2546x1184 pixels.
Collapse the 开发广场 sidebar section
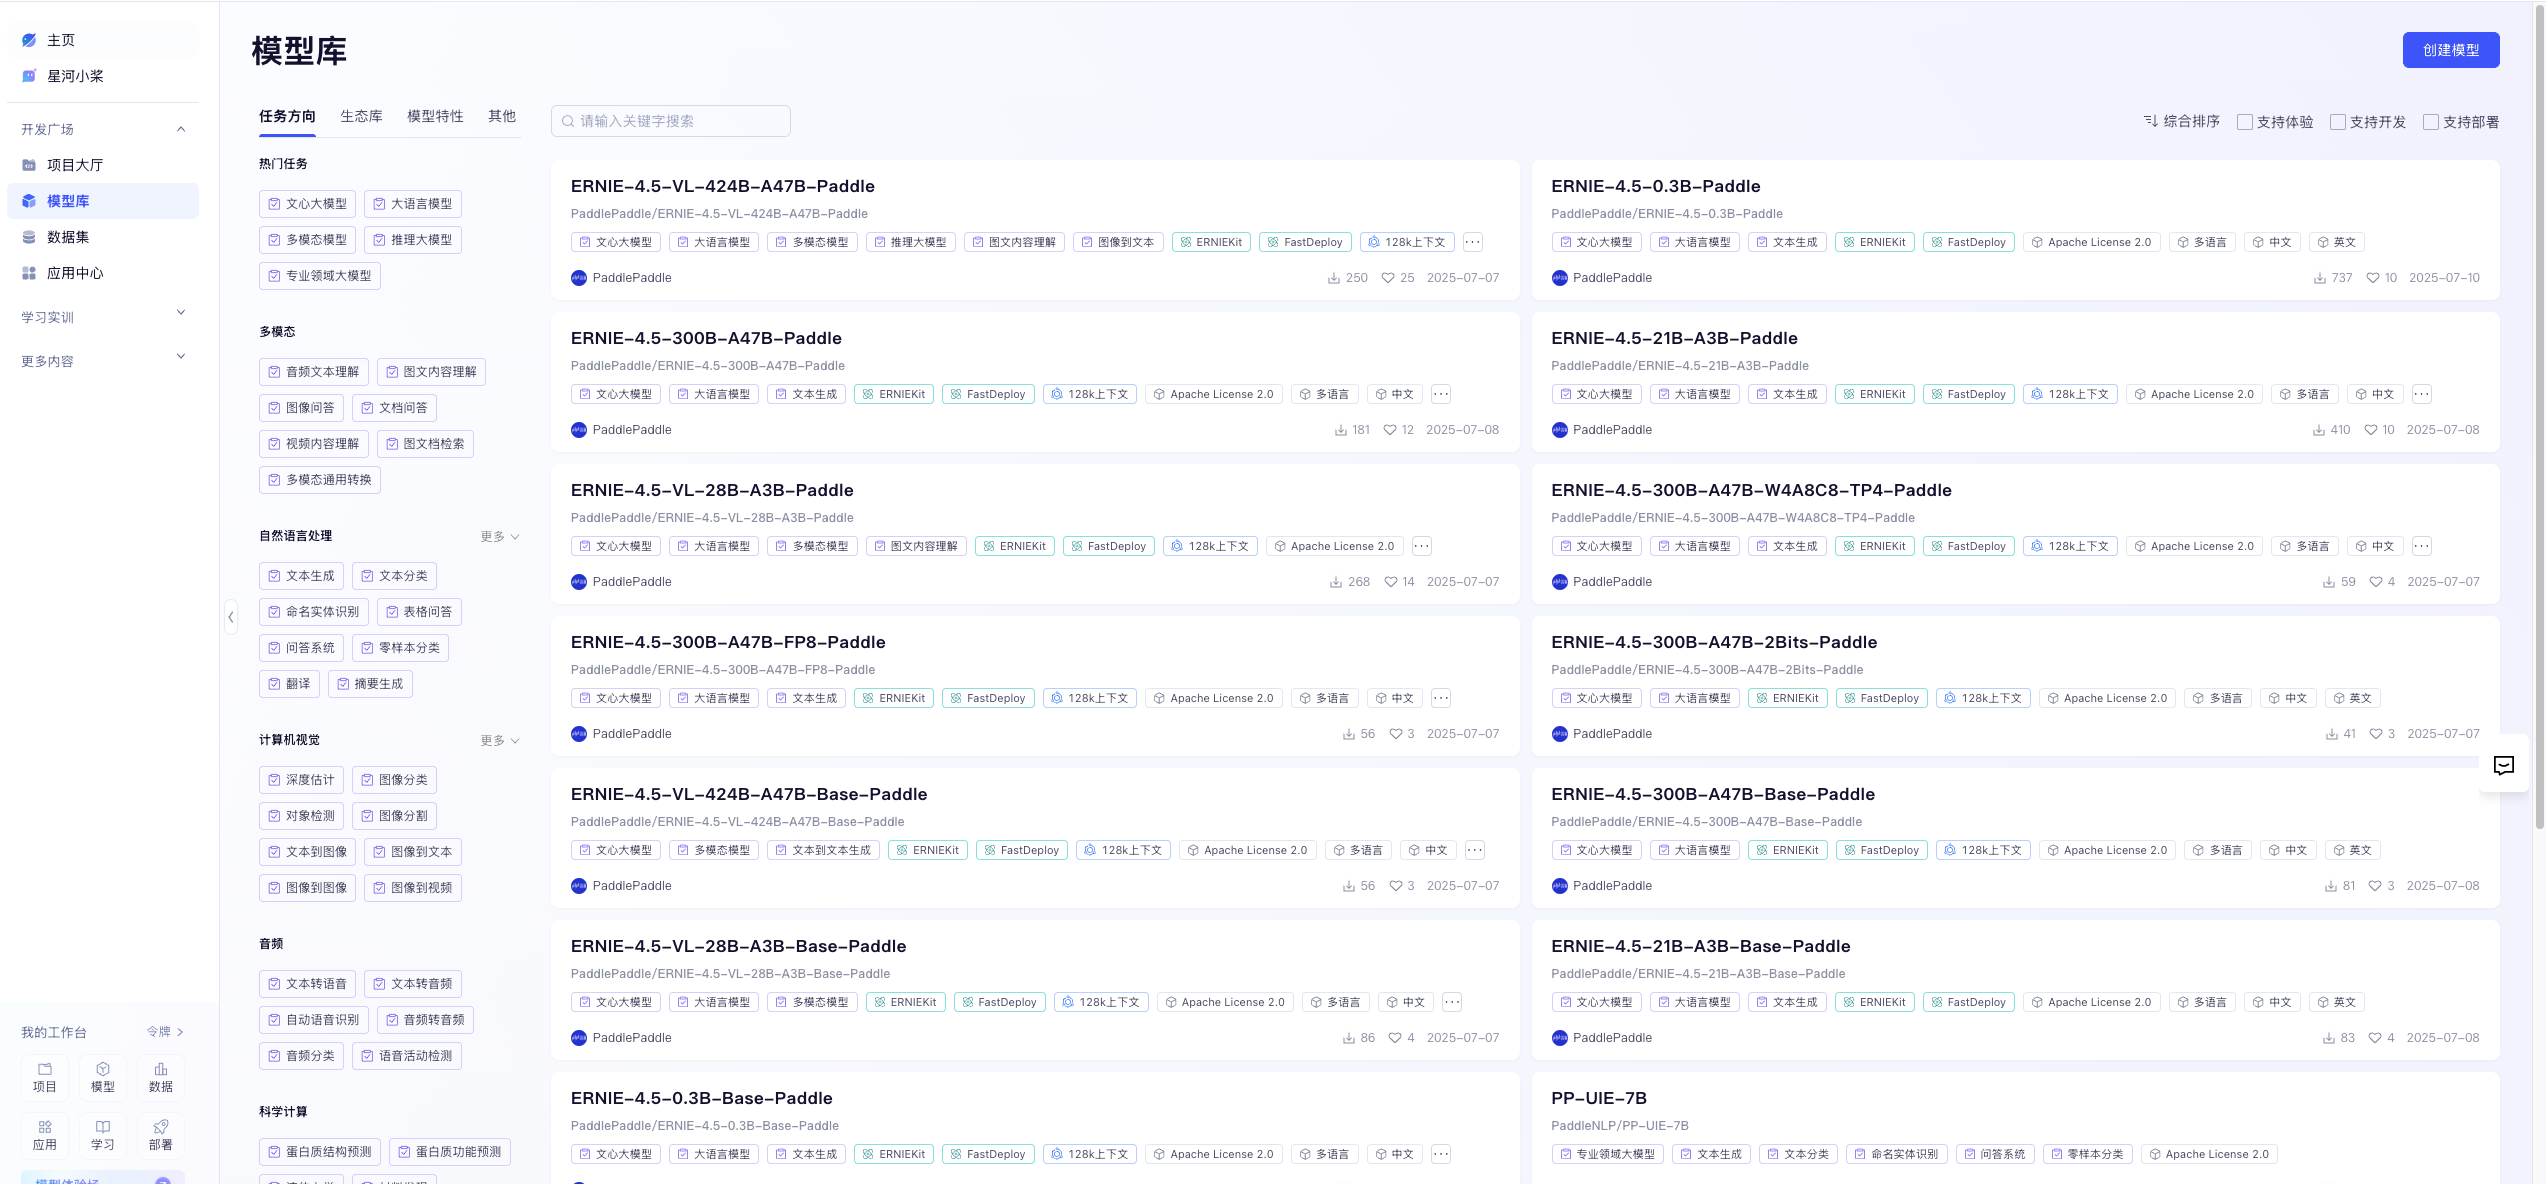(x=181, y=129)
